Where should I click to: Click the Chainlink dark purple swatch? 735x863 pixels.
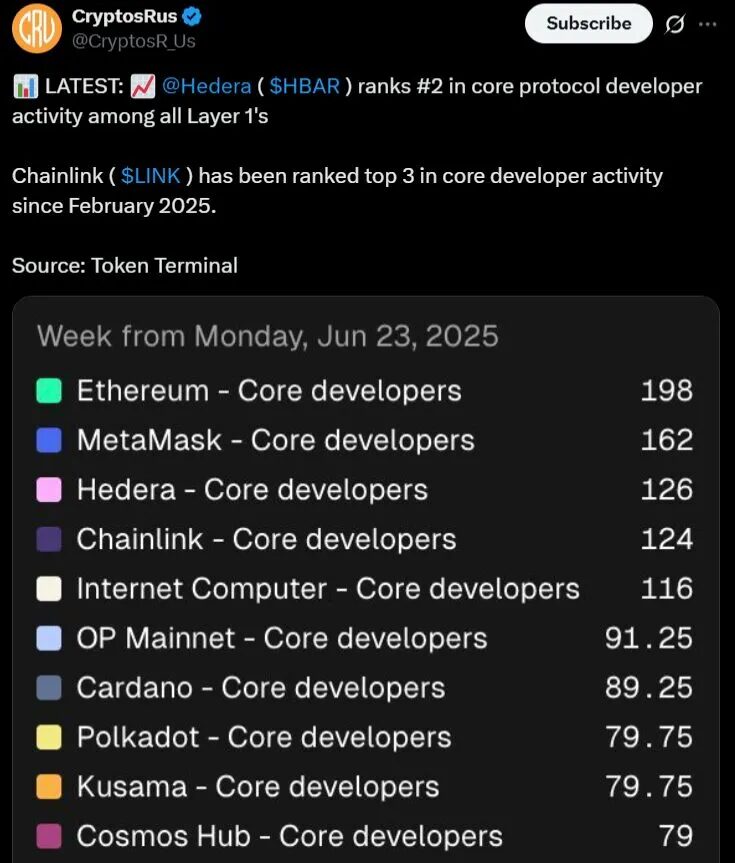click(x=49, y=539)
